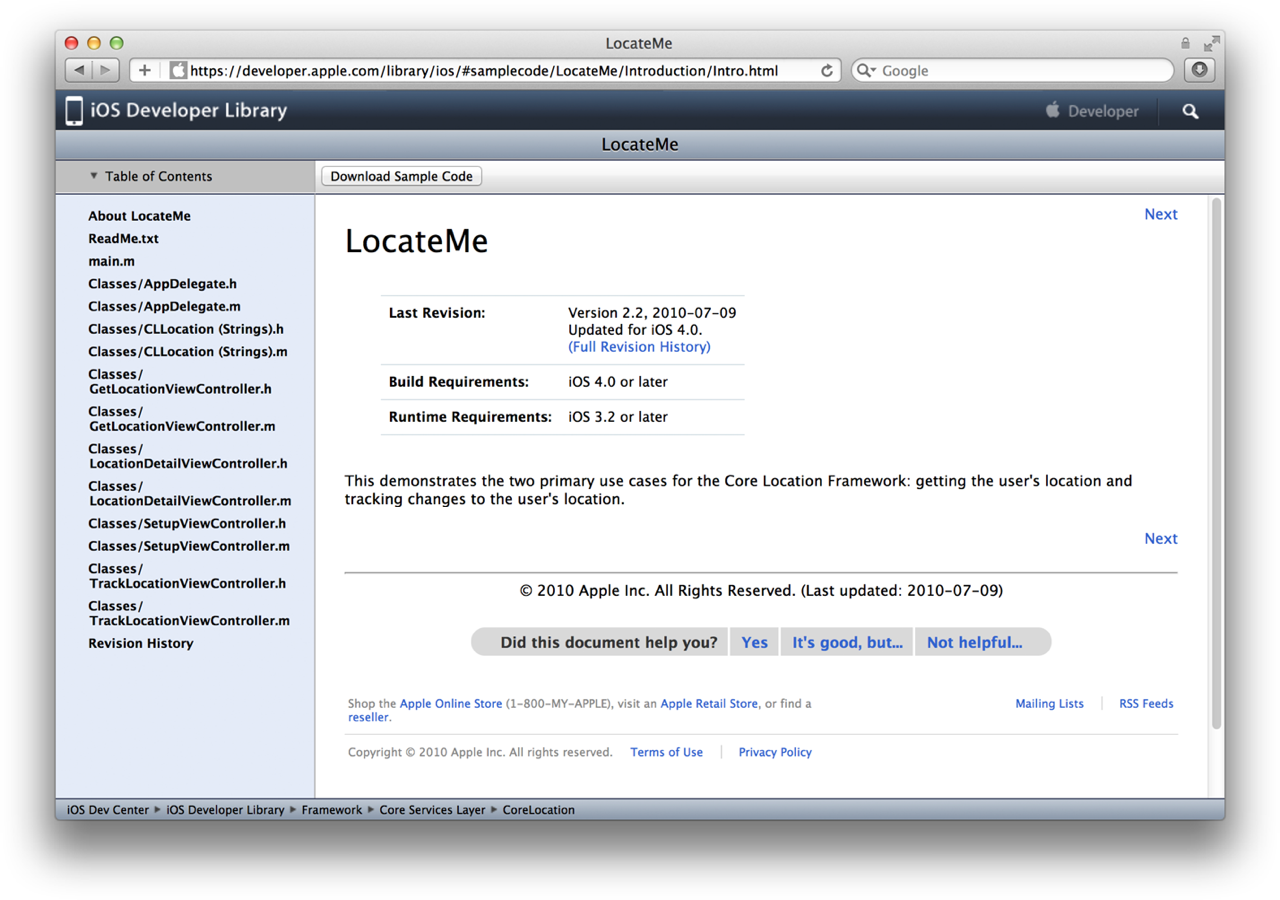Open Privacy Policy link
1280x900 pixels.
[775, 752]
